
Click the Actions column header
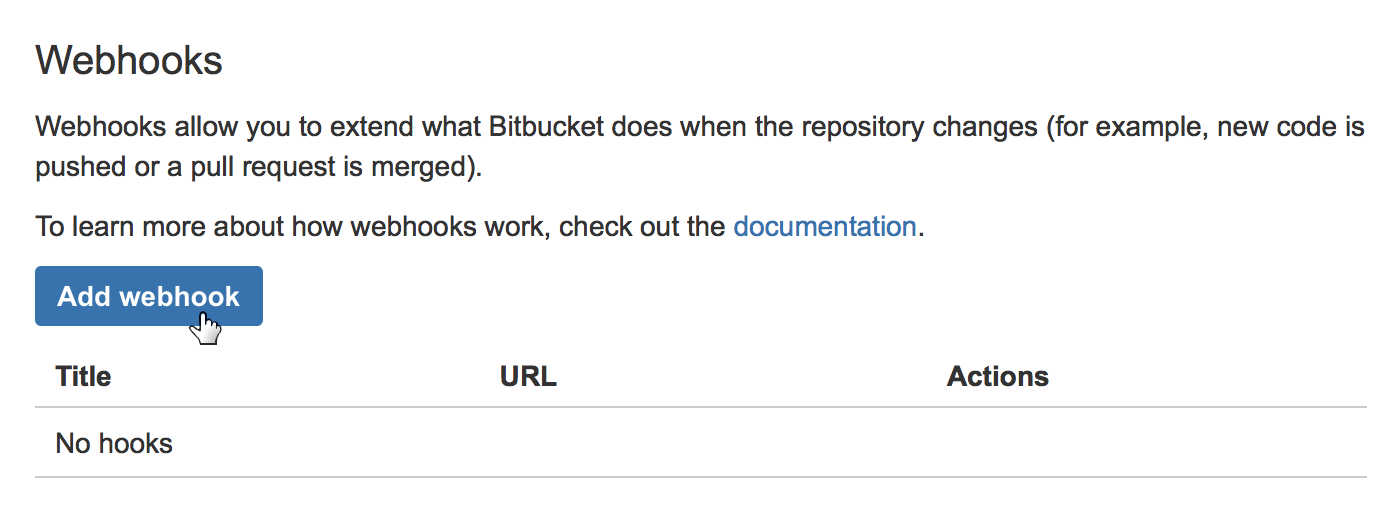(x=998, y=376)
